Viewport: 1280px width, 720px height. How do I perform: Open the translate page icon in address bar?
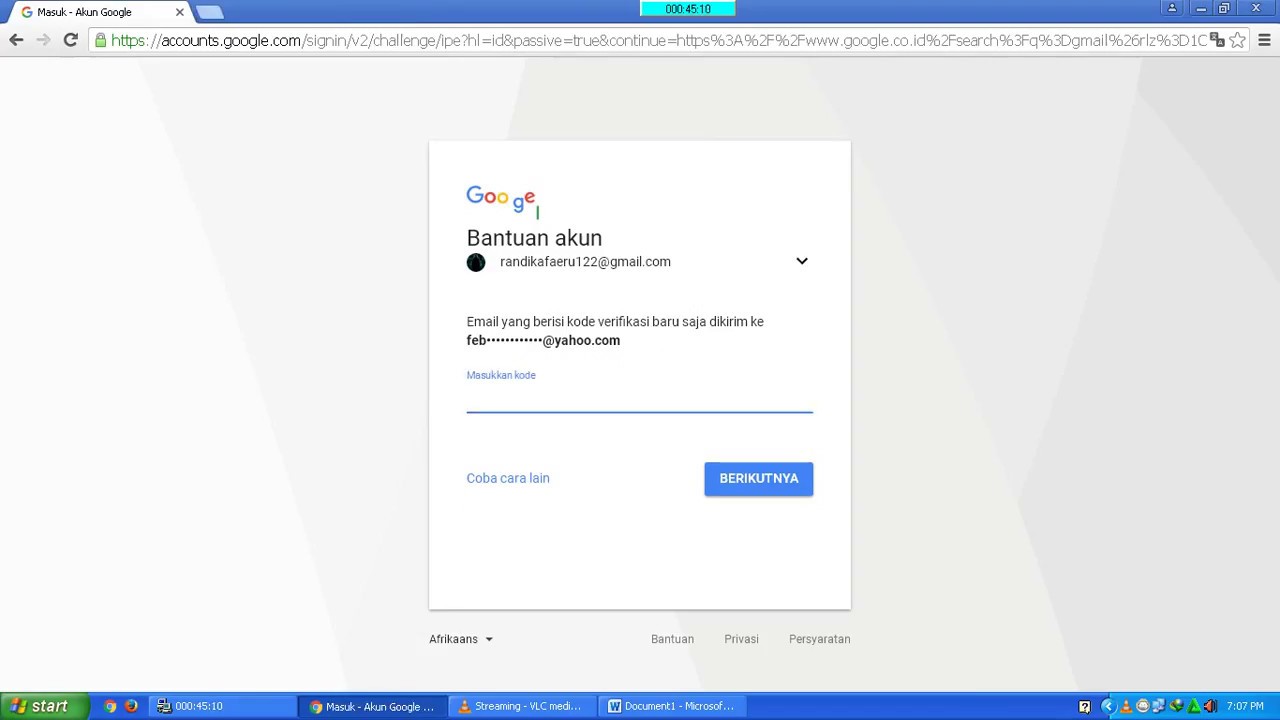(x=1217, y=40)
